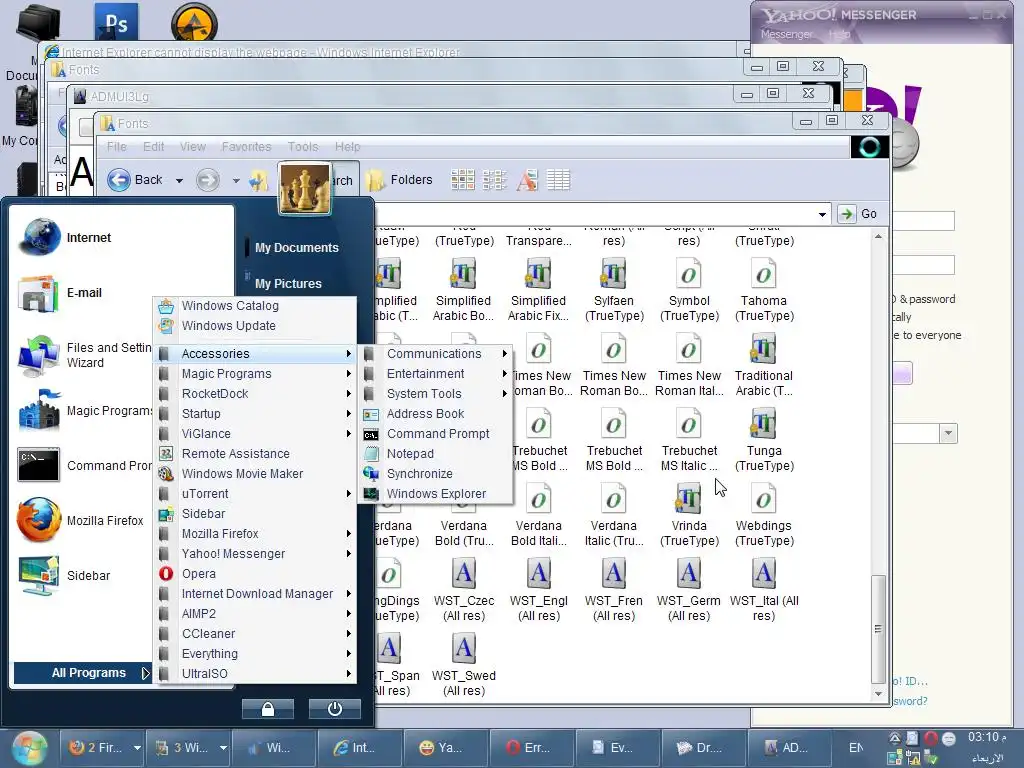Click taskbar clock showing 03:10
This screenshot has width=1024, height=768.
[x=986, y=738]
